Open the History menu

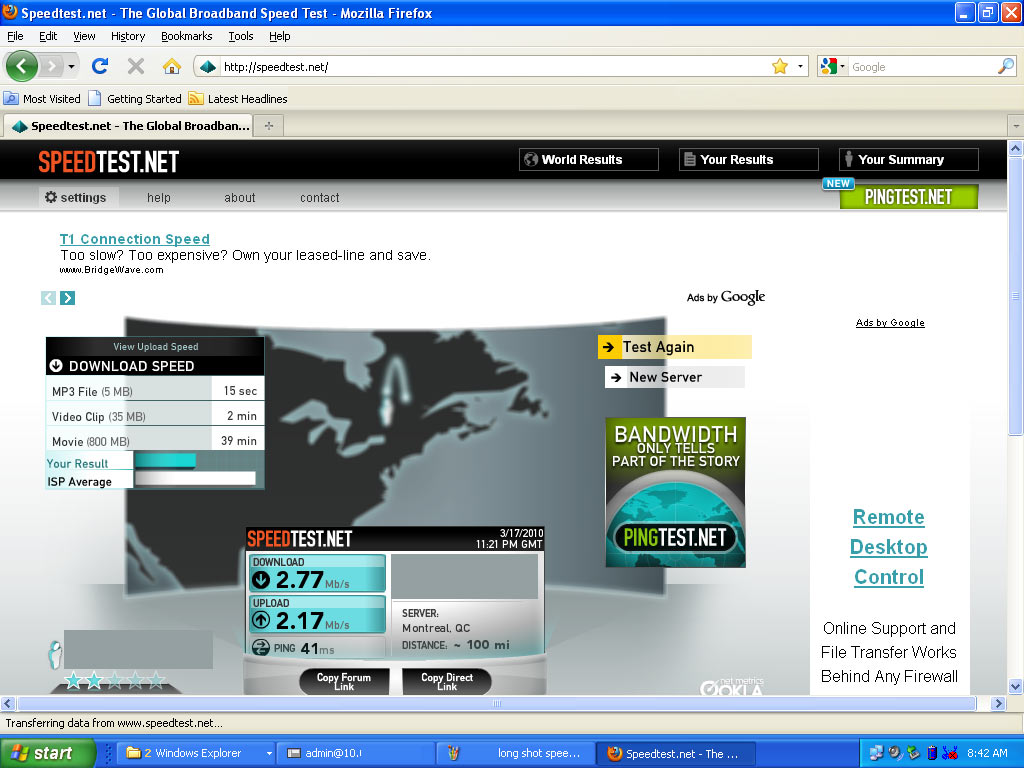(128, 36)
